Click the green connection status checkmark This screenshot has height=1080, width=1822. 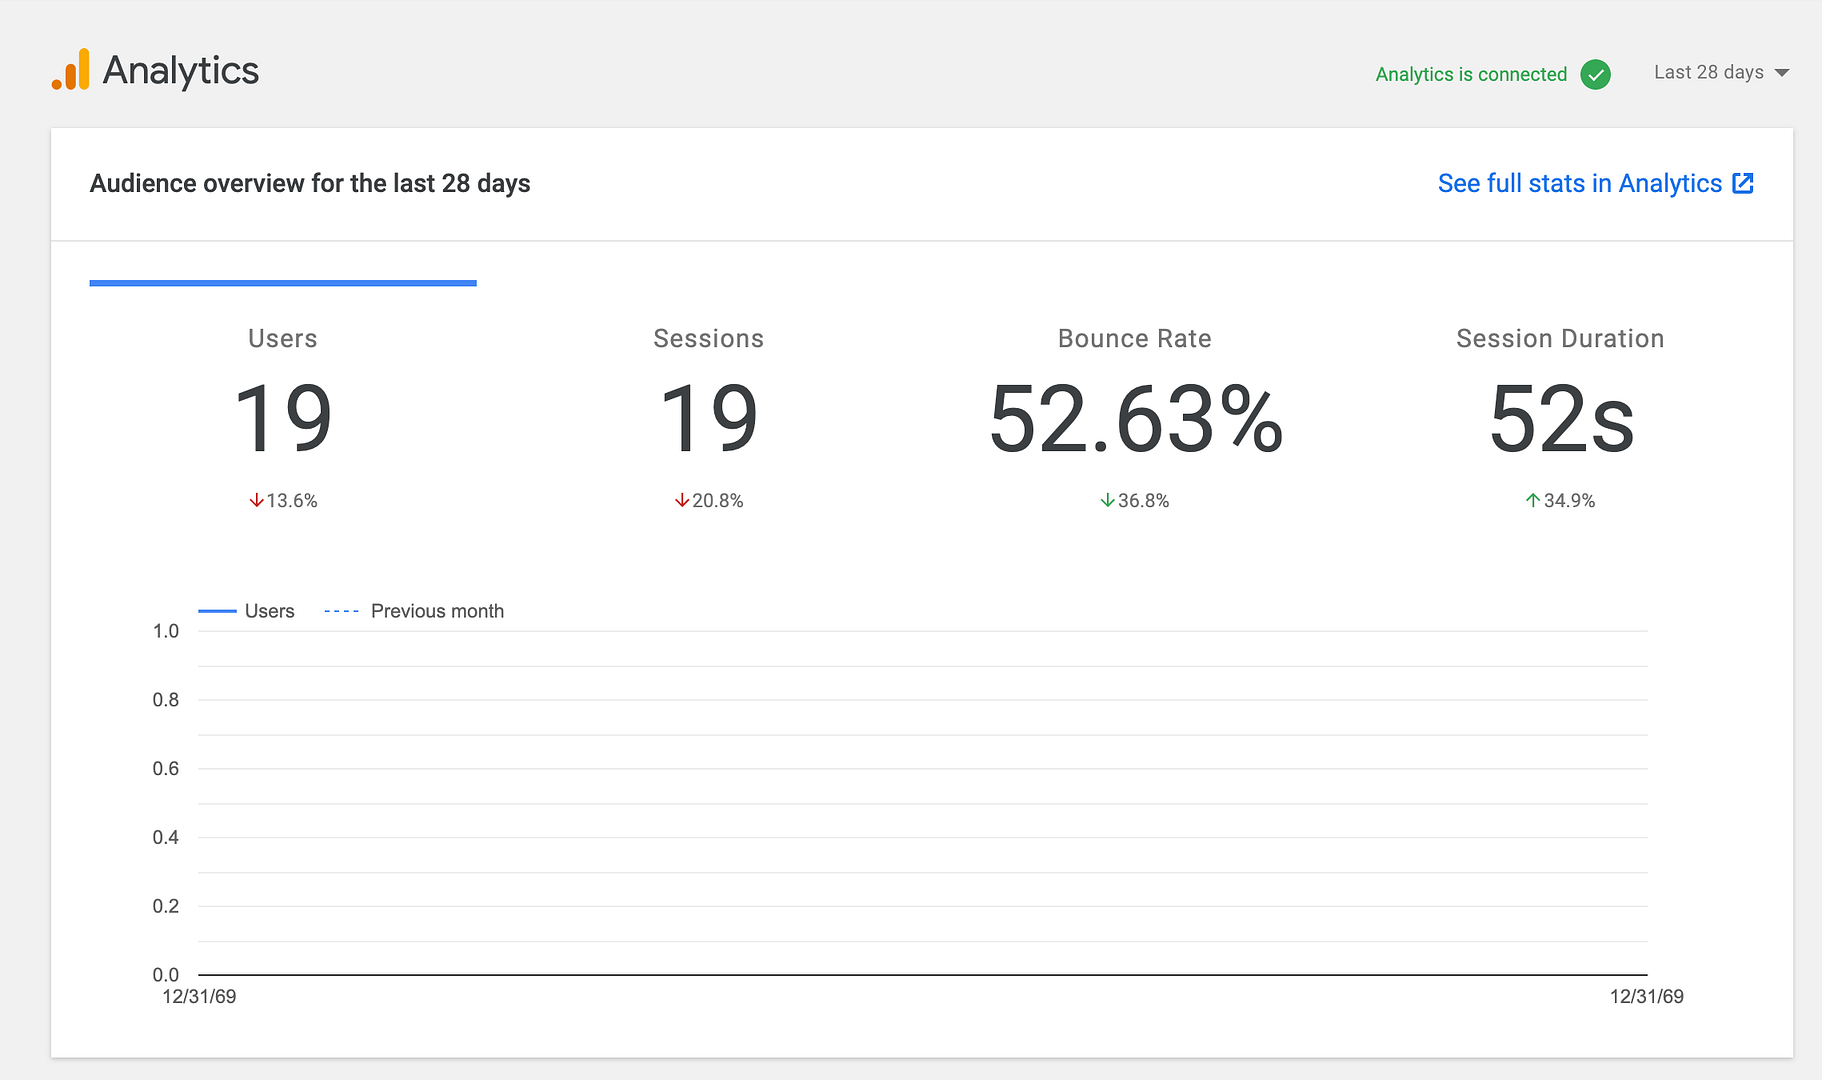(1597, 74)
